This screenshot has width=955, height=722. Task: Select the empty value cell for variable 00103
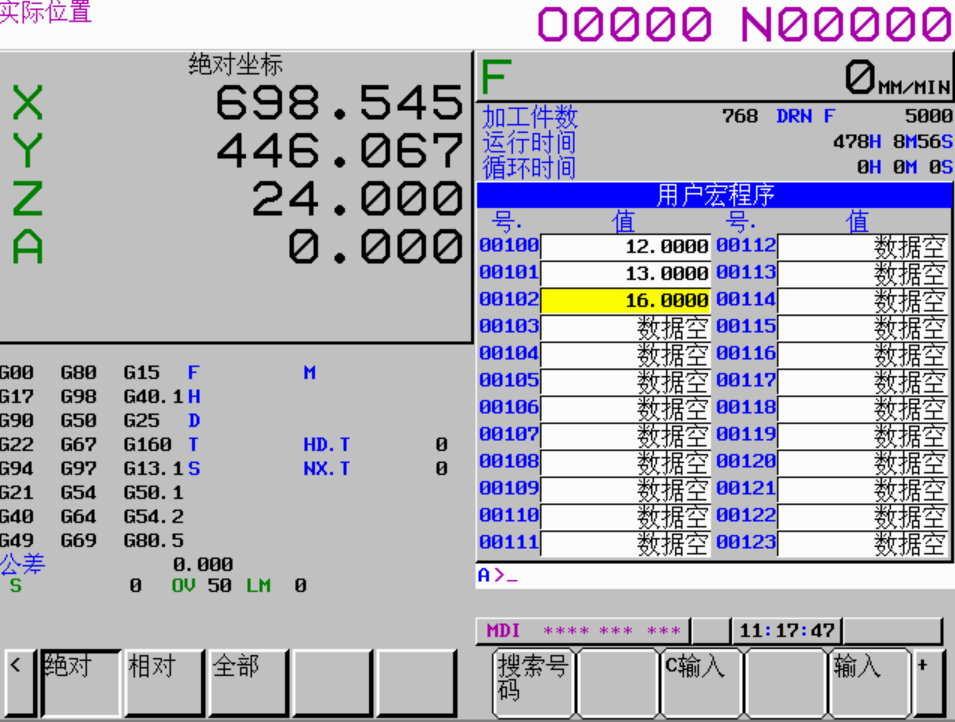[625, 327]
